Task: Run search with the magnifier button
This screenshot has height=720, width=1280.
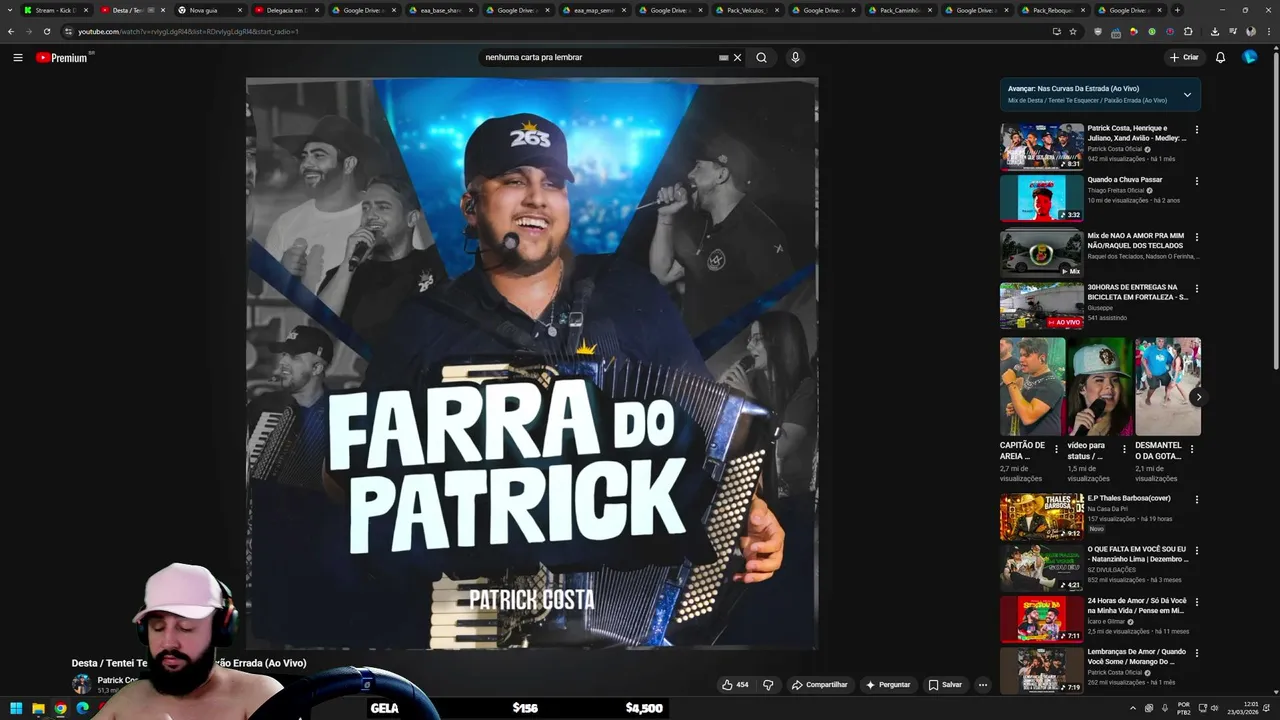Action: click(x=761, y=57)
